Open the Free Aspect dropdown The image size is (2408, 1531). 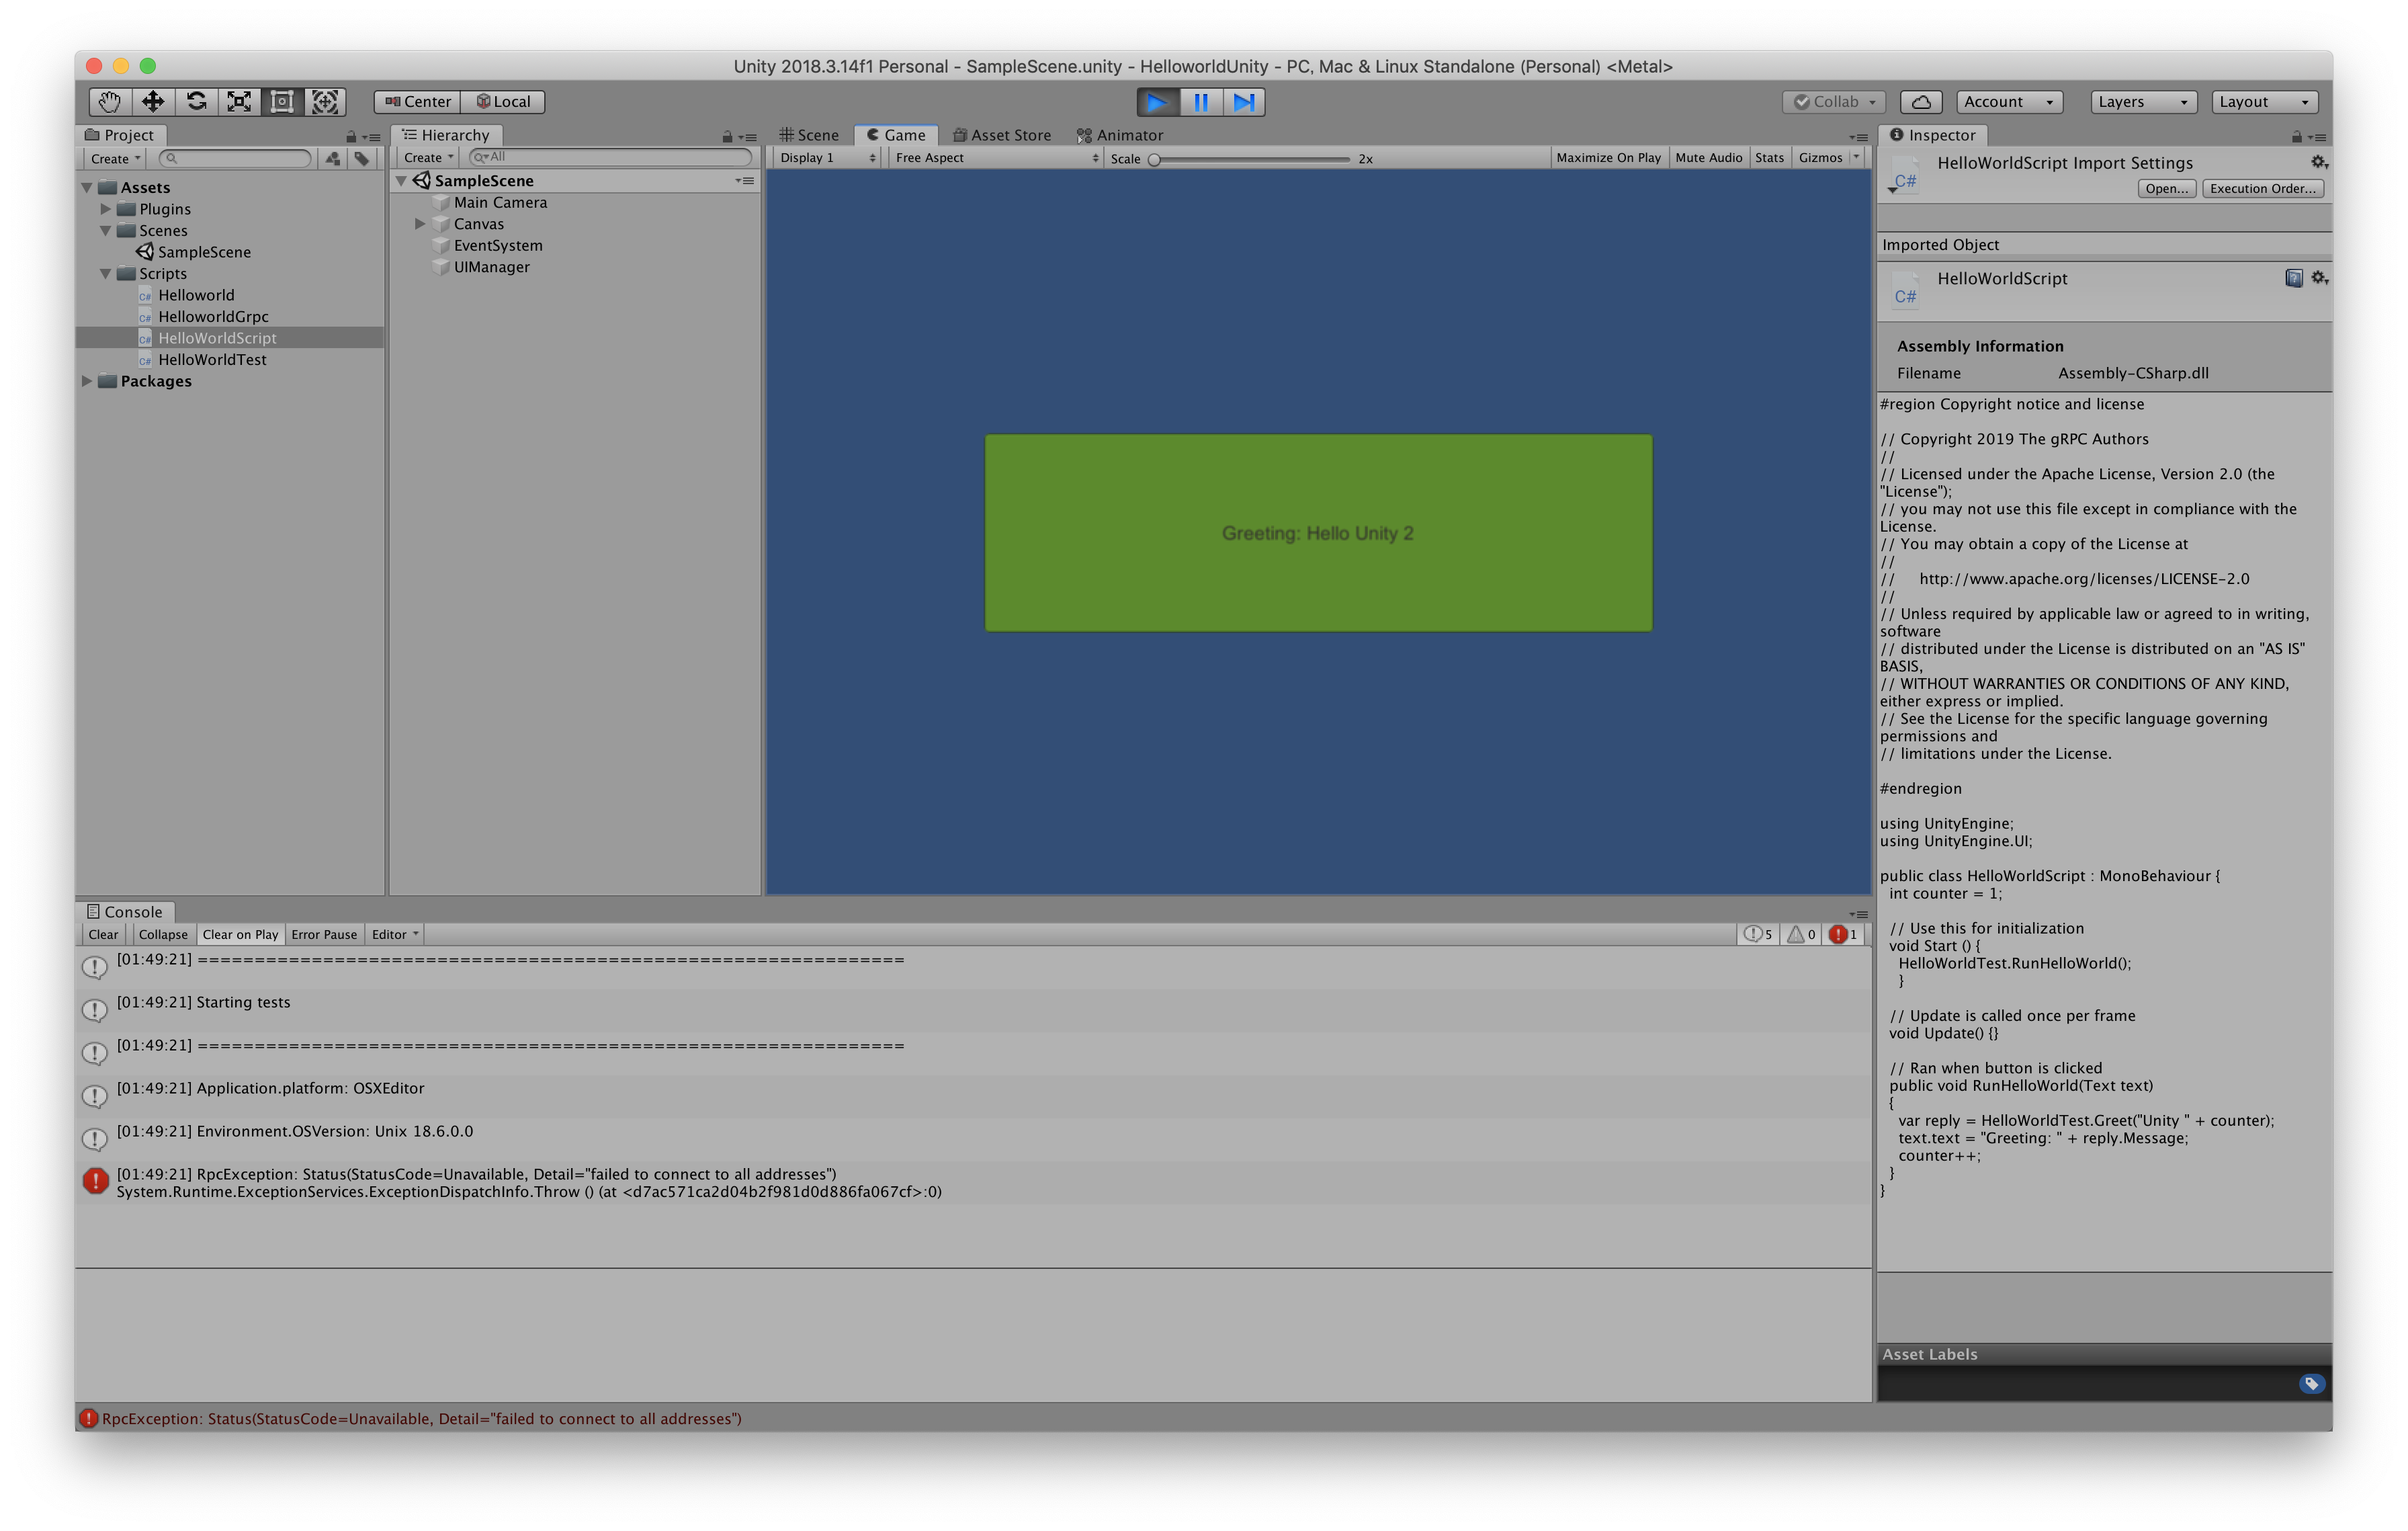[995, 158]
